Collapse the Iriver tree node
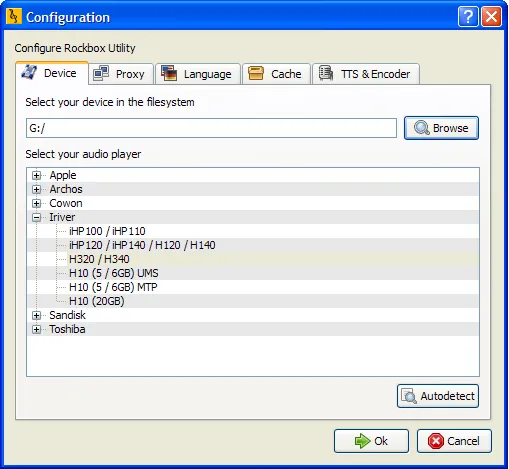 click(37, 217)
